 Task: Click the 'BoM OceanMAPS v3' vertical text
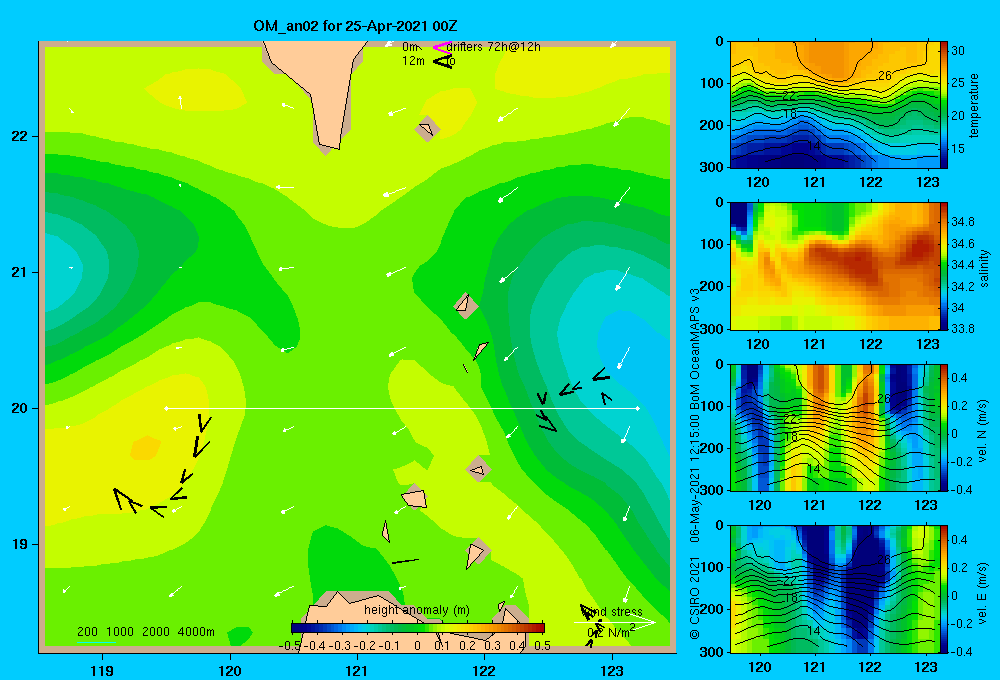tap(695, 348)
